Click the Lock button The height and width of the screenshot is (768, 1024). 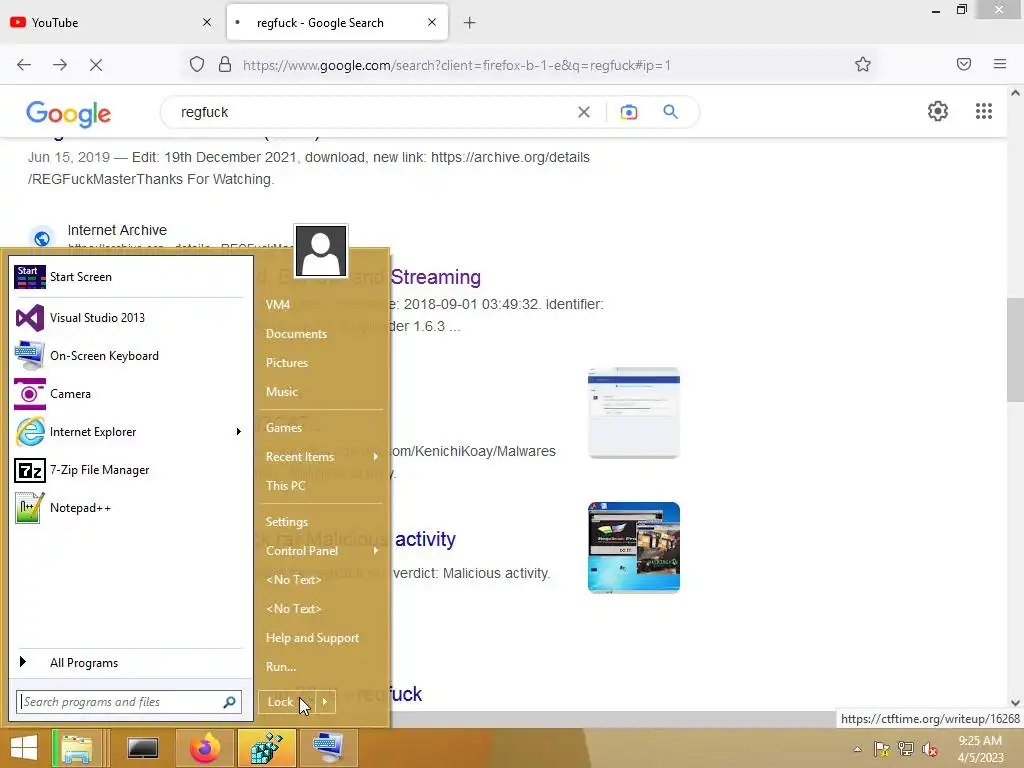285,702
